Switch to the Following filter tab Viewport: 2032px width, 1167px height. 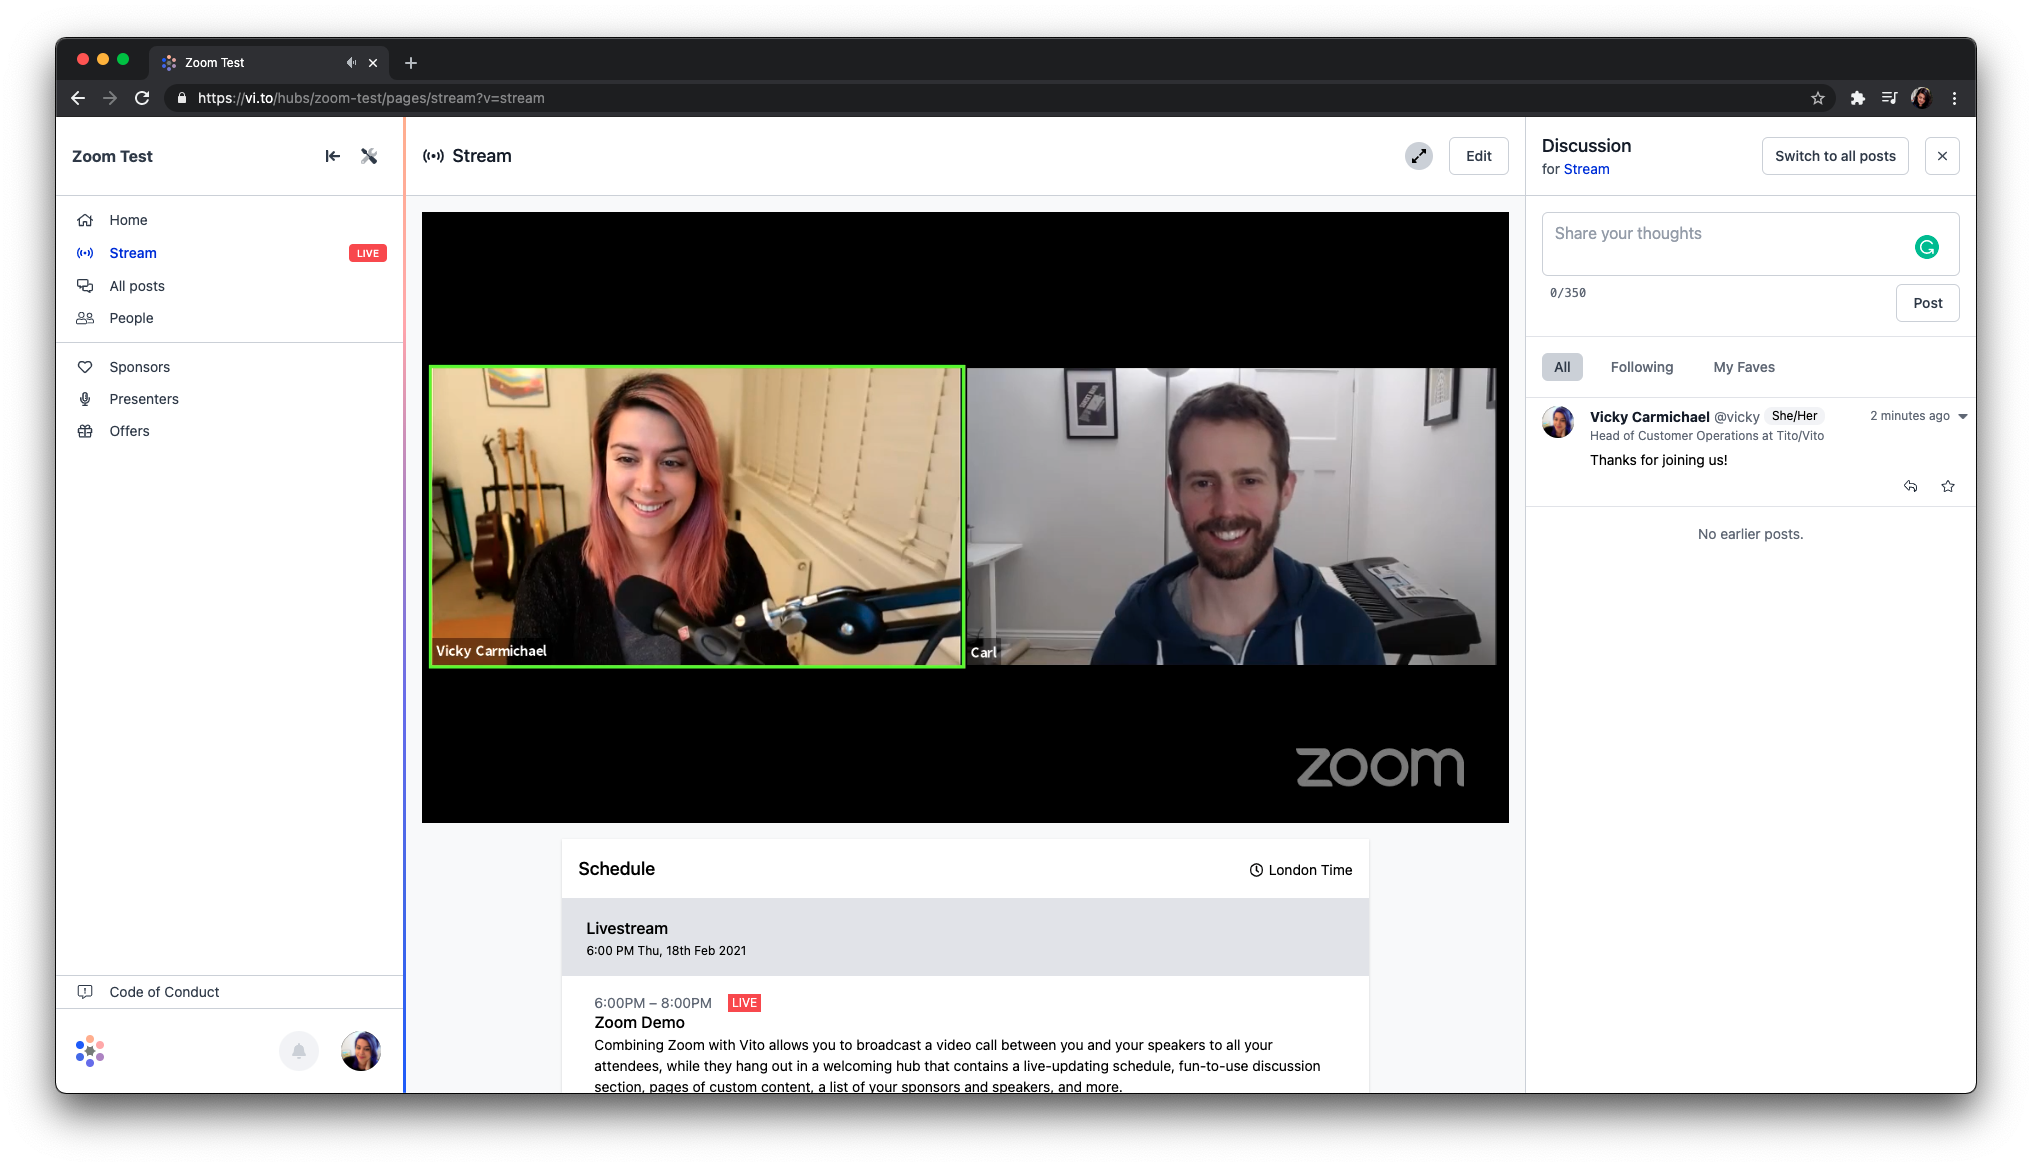(1641, 367)
